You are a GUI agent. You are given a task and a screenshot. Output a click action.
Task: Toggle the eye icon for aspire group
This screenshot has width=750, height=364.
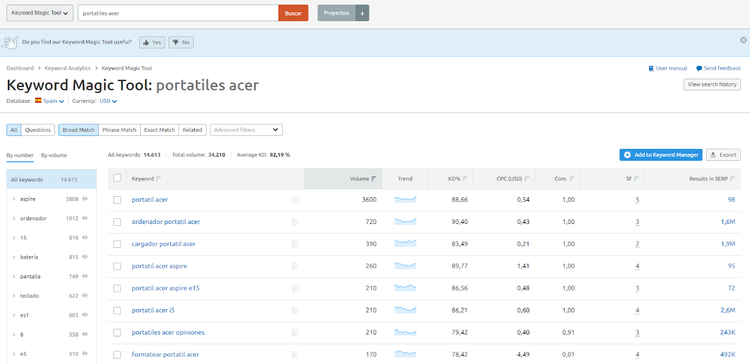pyautogui.click(x=85, y=199)
